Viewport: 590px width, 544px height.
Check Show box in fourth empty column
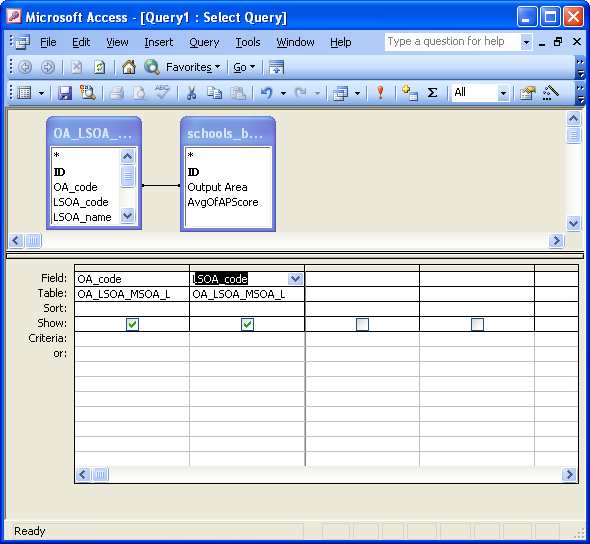tap(477, 324)
